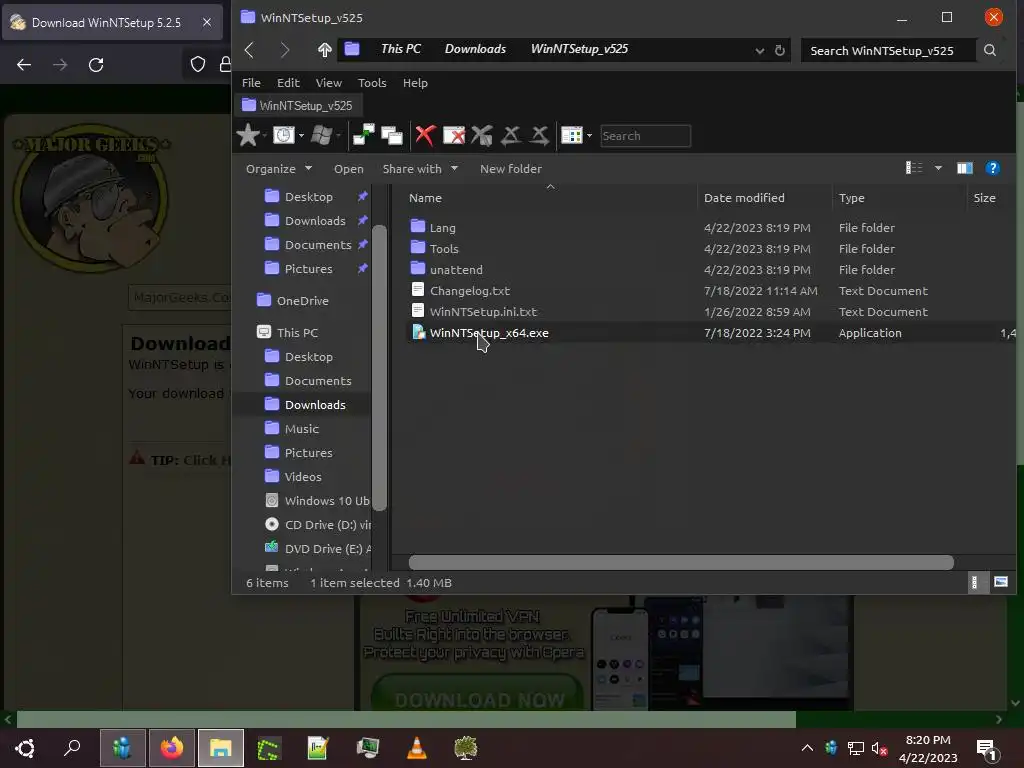The width and height of the screenshot is (1024, 768).
Task: Reload the page in the browser window
Action: point(96,65)
